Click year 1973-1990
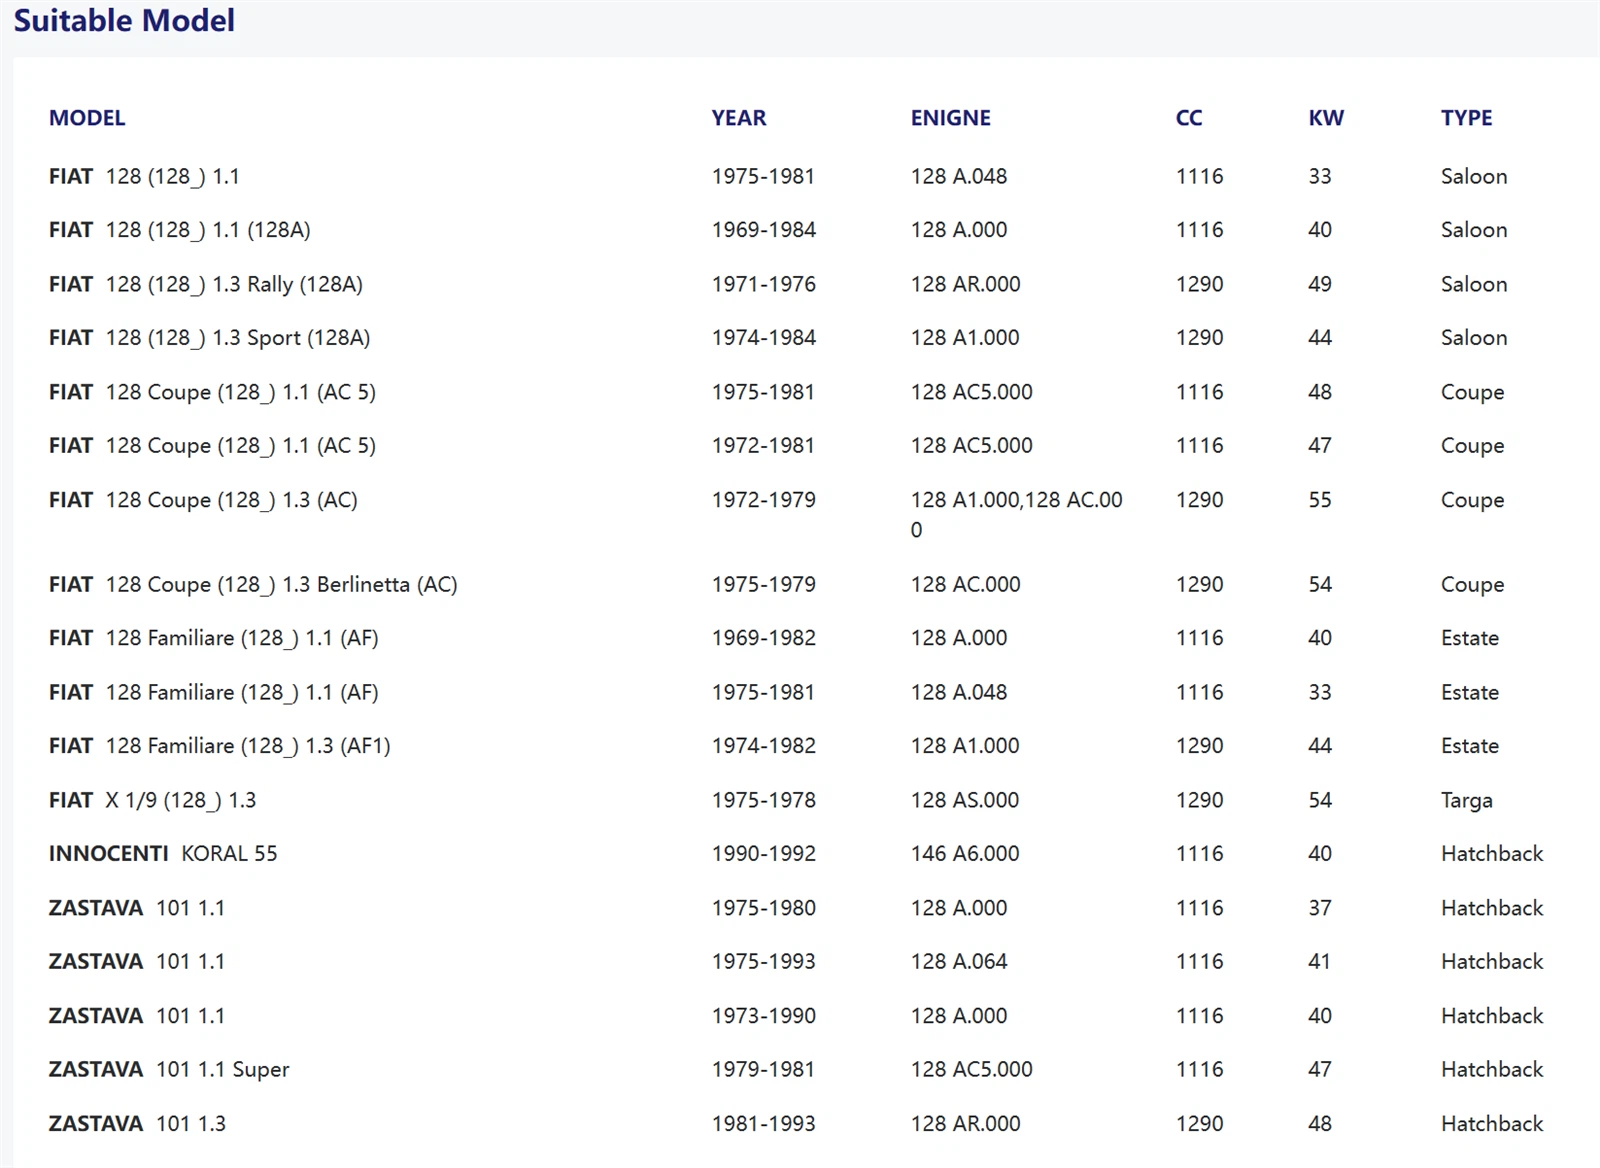Screen dimensions: 1600x1168 [764, 1016]
